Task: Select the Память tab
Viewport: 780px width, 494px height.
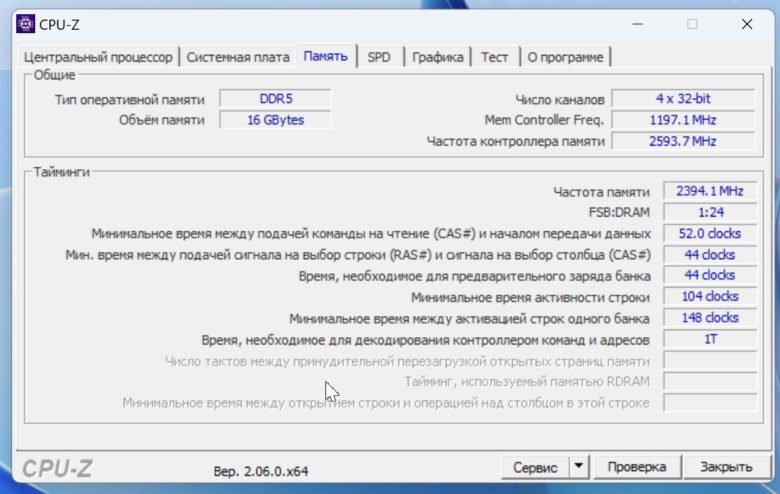Action: point(326,56)
